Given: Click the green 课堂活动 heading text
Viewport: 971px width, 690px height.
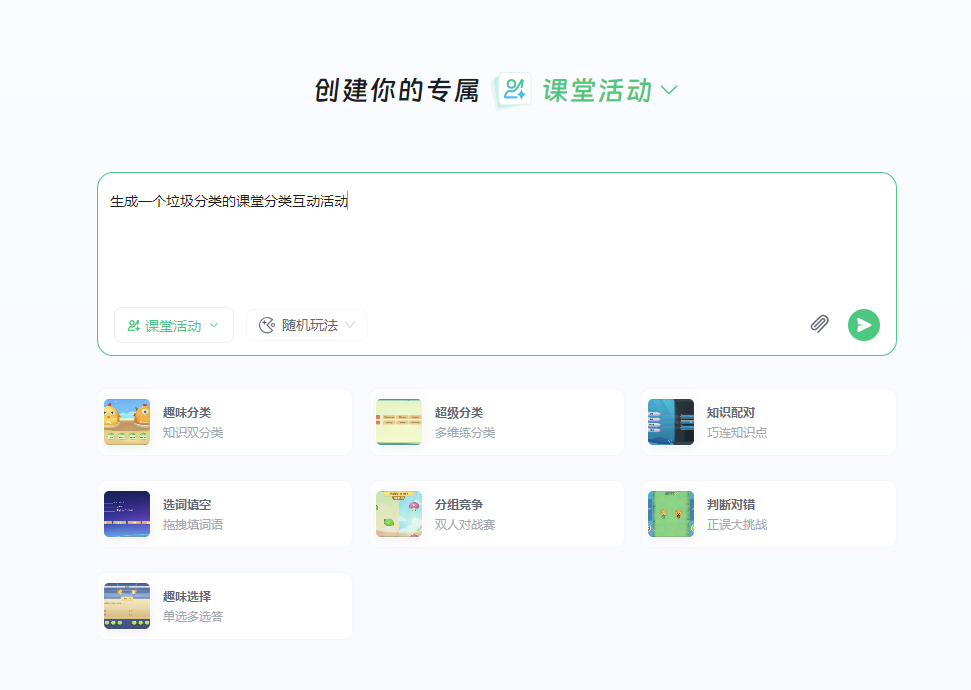Looking at the screenshot, I should (598, 90).
